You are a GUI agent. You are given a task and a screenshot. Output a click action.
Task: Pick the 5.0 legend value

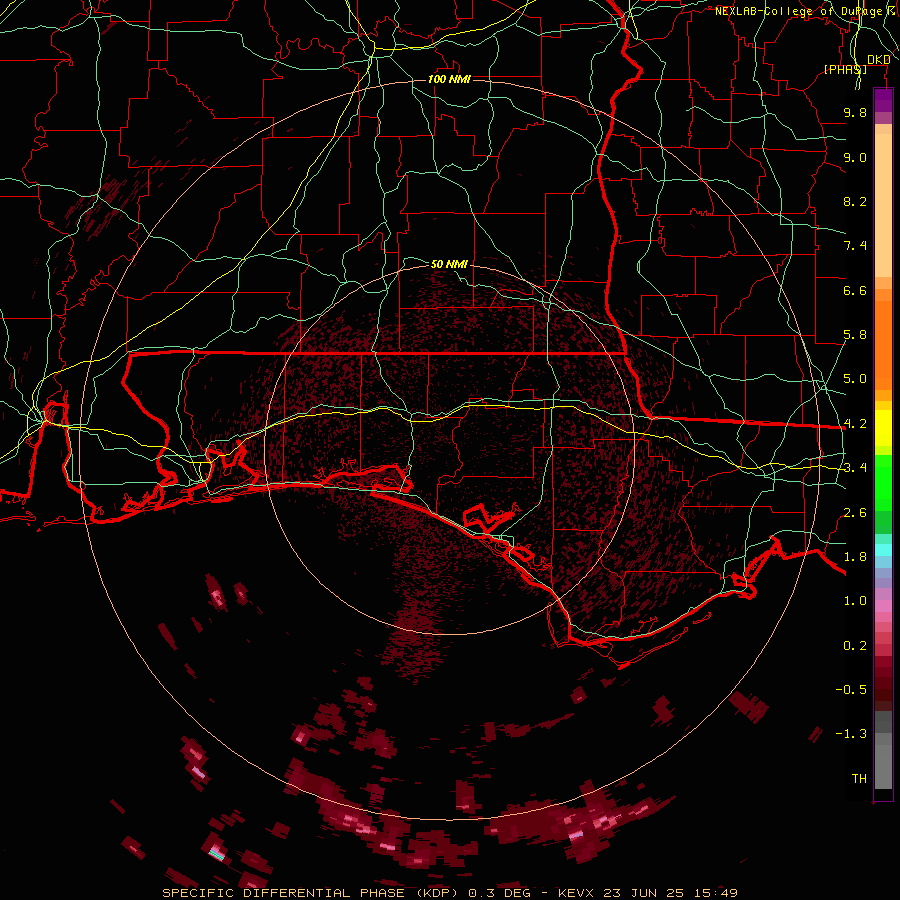click(x=855, y=379)
